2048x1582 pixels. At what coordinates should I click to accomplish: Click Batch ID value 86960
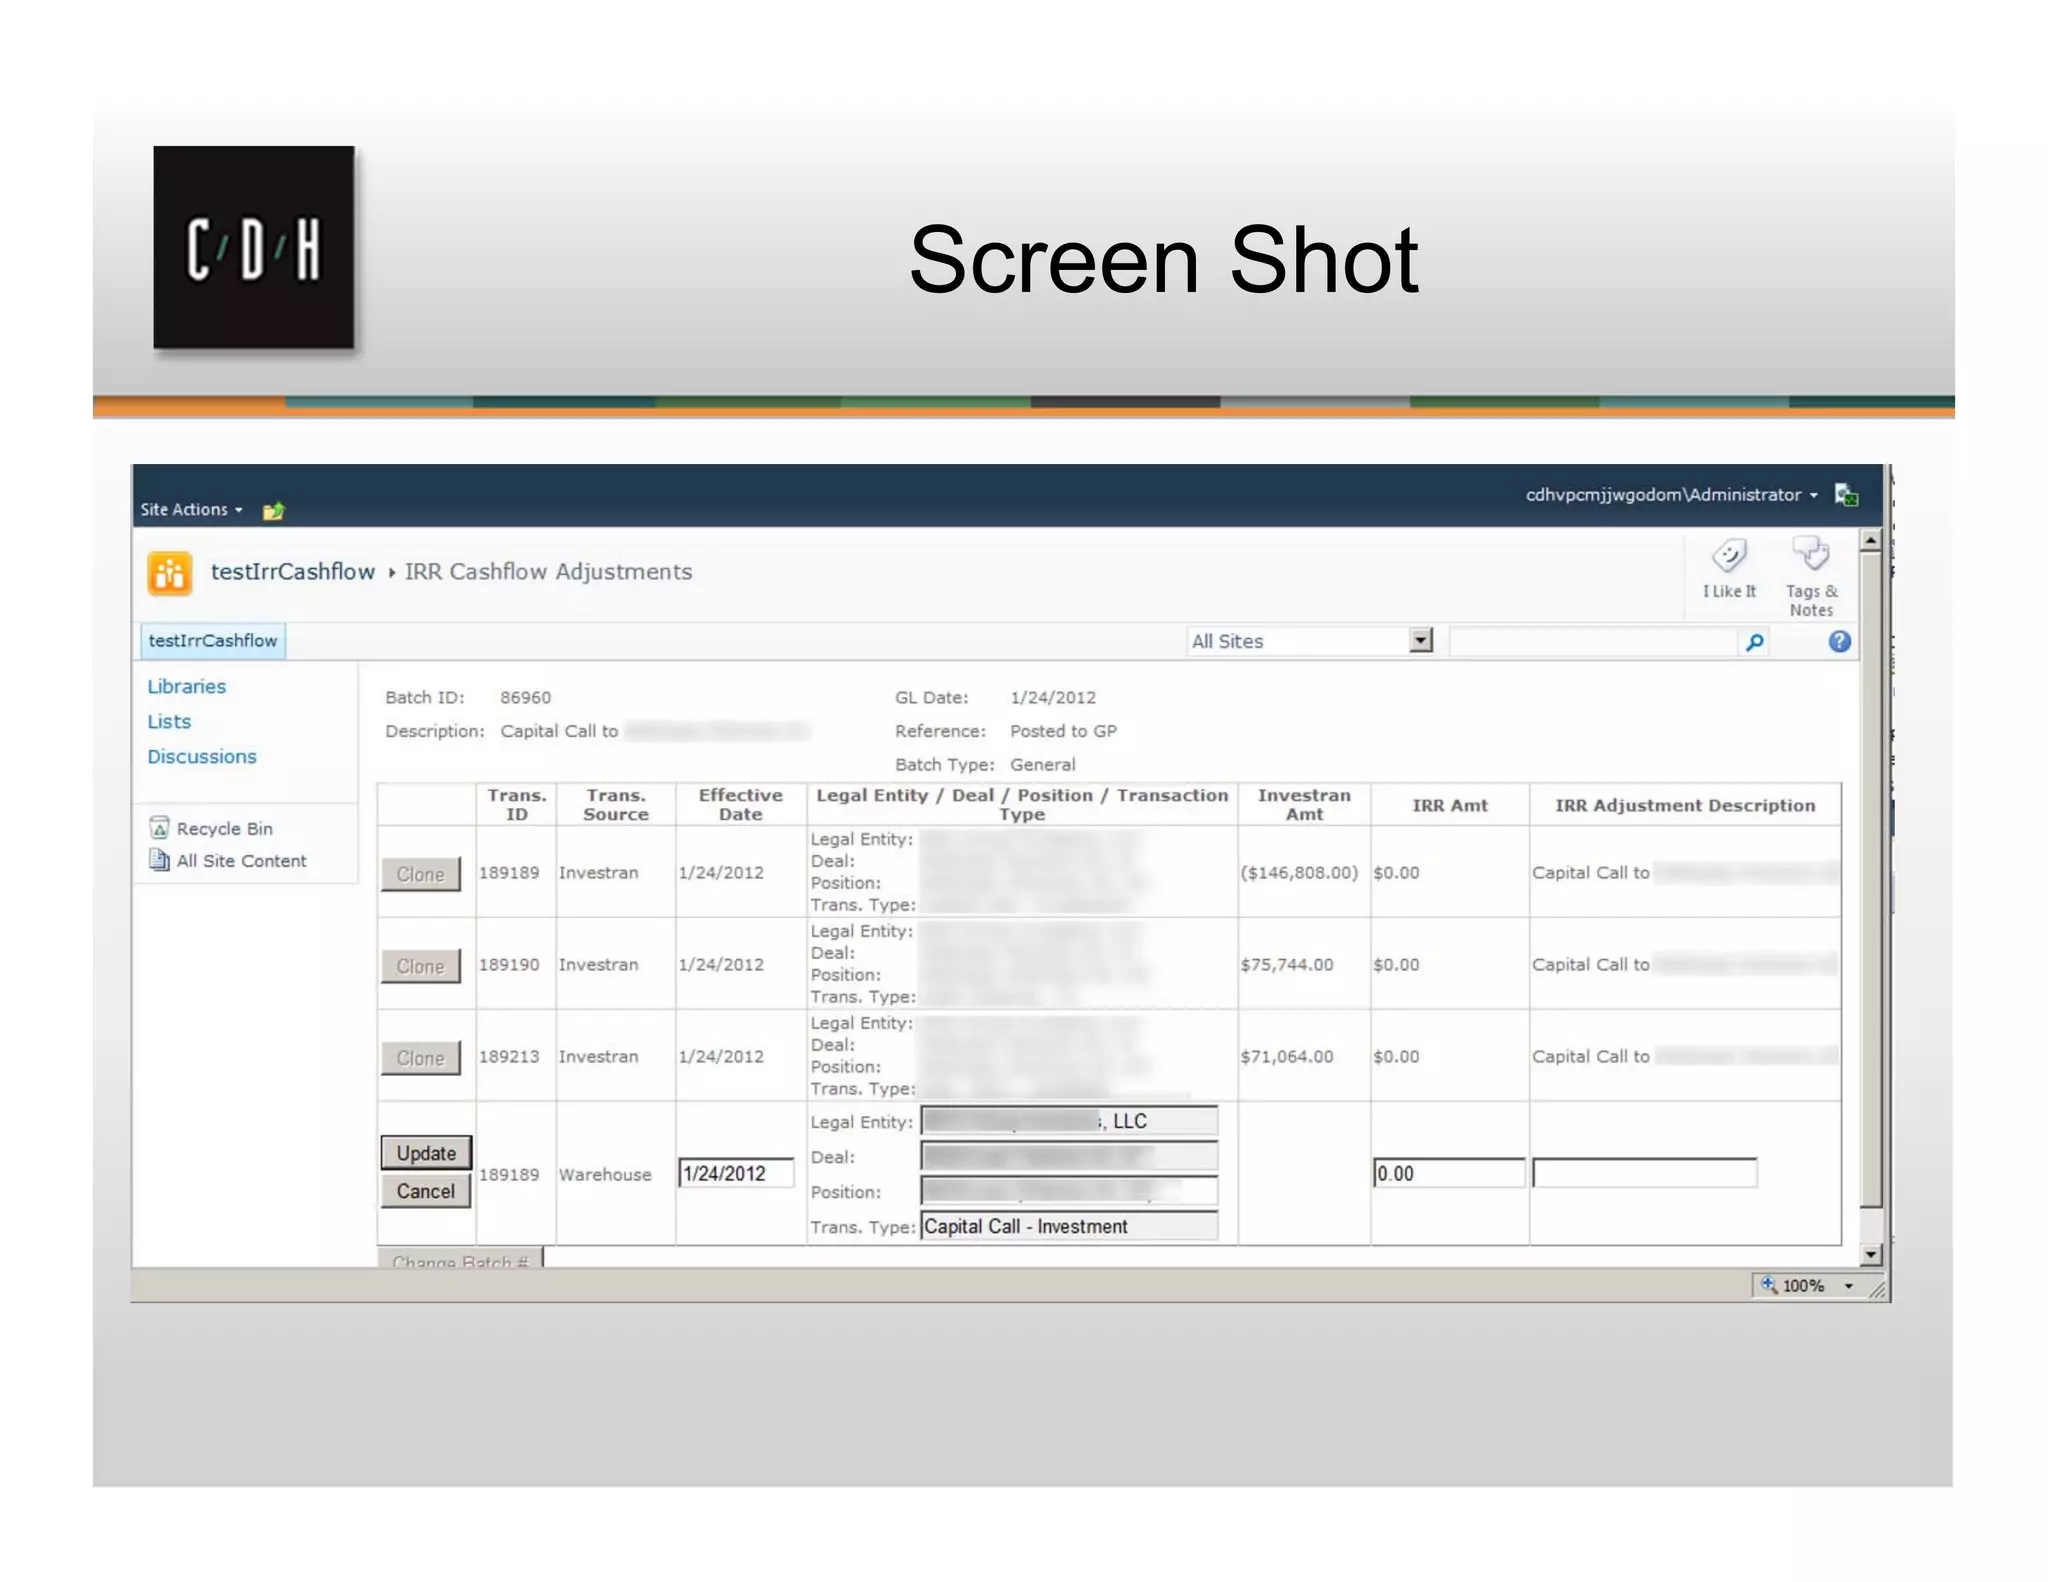[x=525, y=697]
